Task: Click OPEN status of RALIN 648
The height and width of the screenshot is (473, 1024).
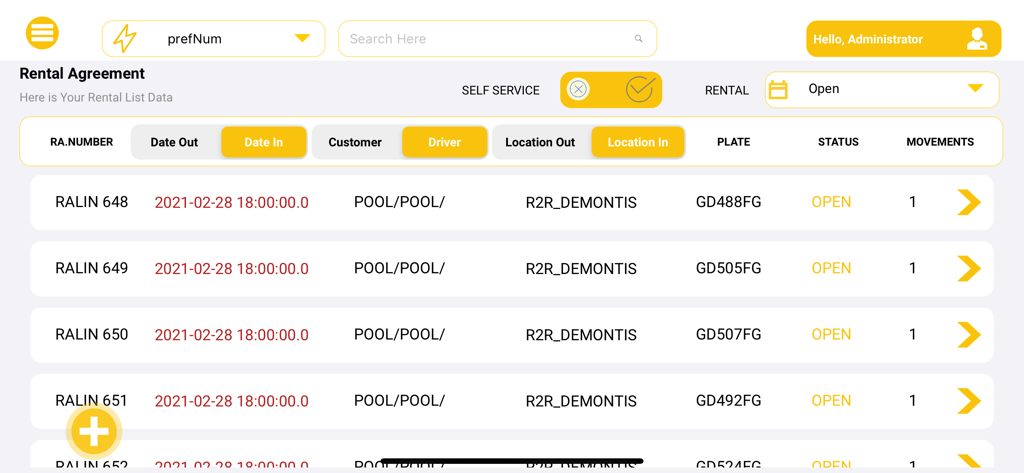Action: coord(831,202)
